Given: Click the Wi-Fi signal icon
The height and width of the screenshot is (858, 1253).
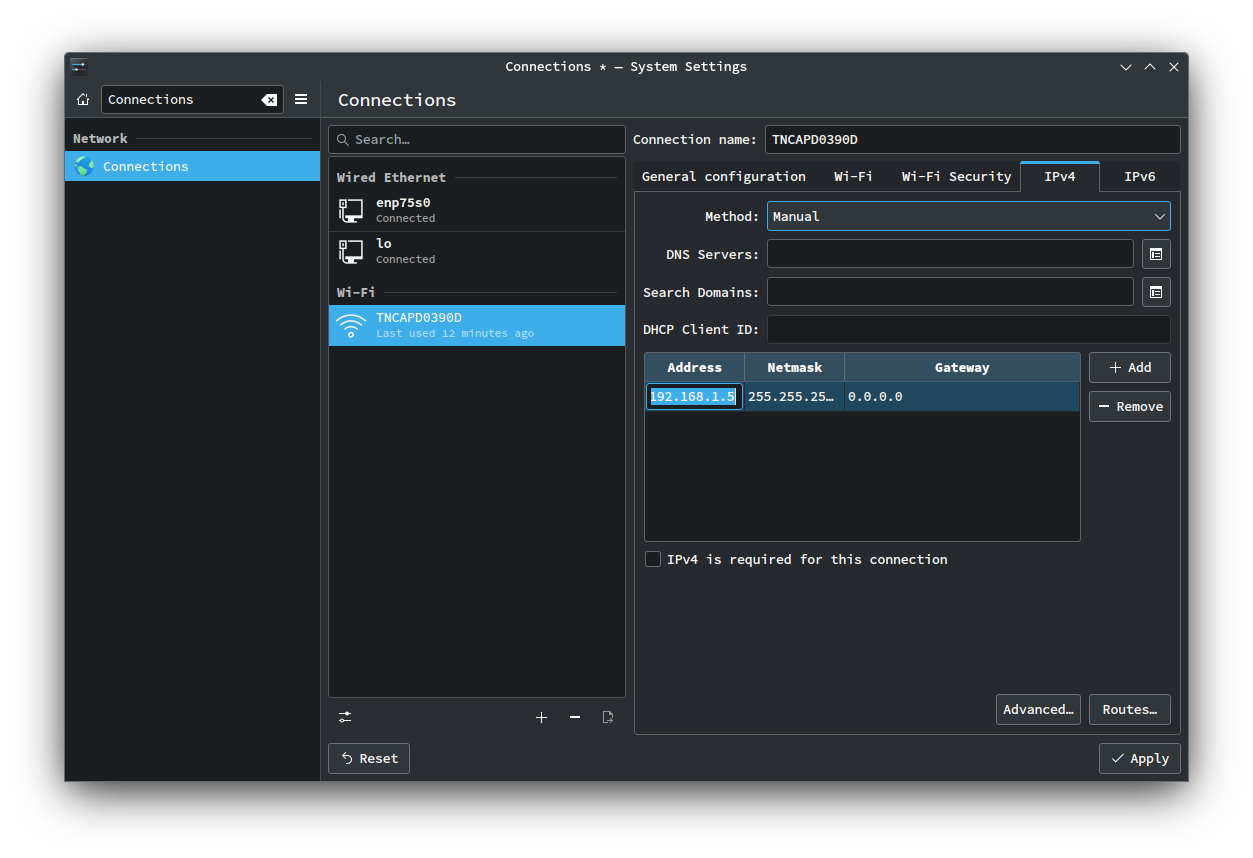Looking at the screenshot, I should 351,326.
